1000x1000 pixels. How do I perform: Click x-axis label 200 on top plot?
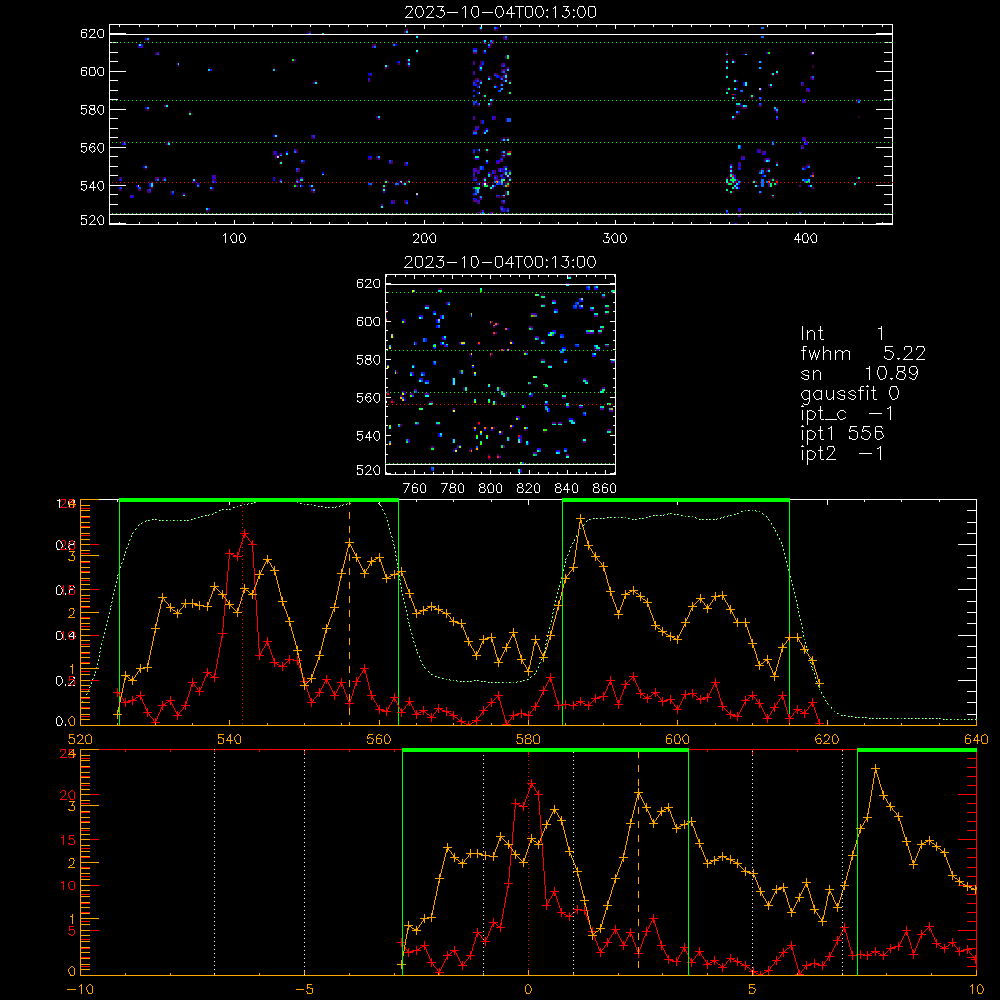pyautogui.click(x=424, y=239)
